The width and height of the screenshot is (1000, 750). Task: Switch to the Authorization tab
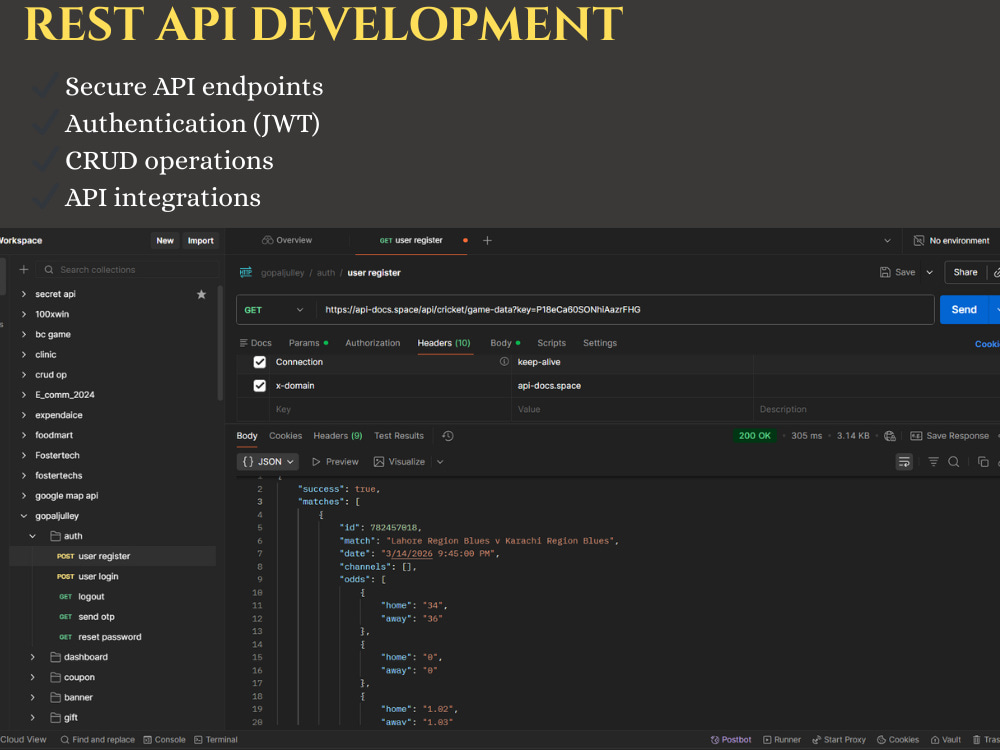coord(373,343)
